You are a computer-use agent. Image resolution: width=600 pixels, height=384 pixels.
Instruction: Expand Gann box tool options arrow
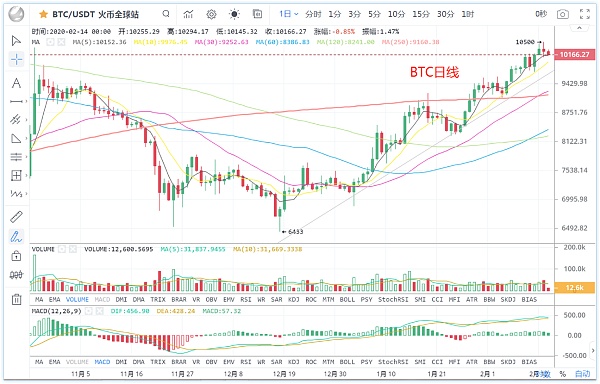point(26,175)
